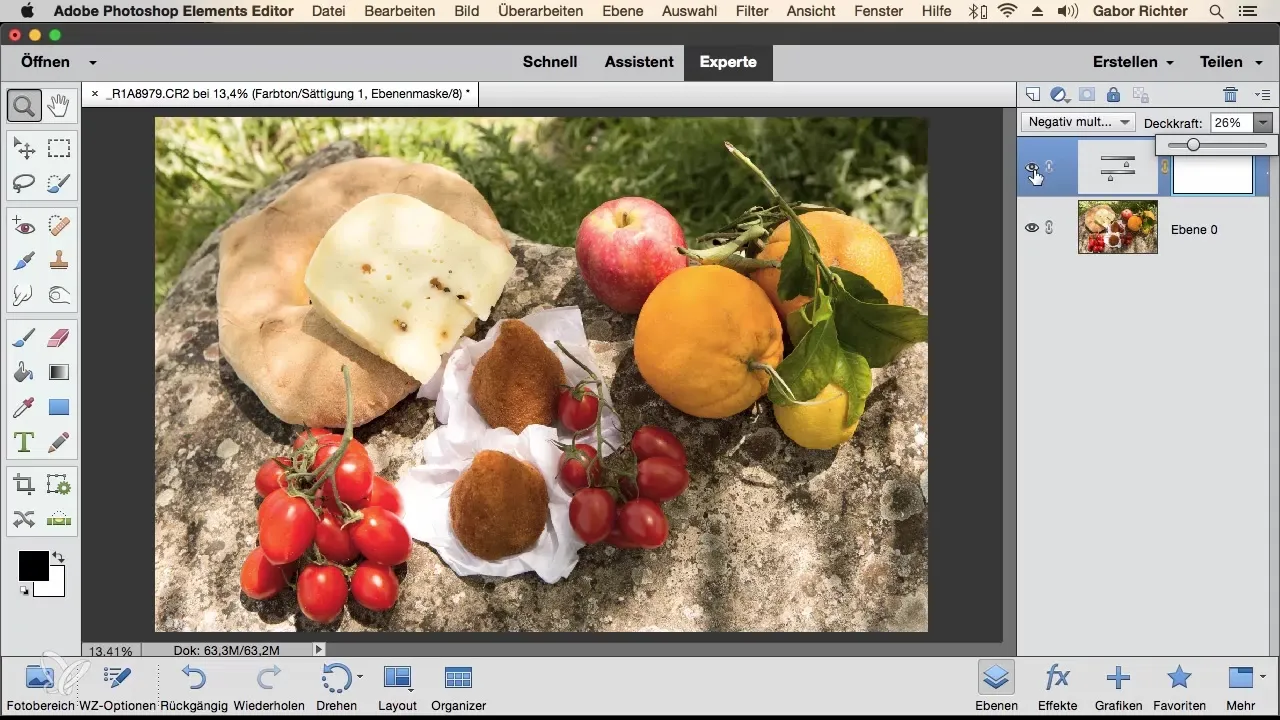1280x720 pixels.
Task: Select the Brush tool
Action: point(24,338)
